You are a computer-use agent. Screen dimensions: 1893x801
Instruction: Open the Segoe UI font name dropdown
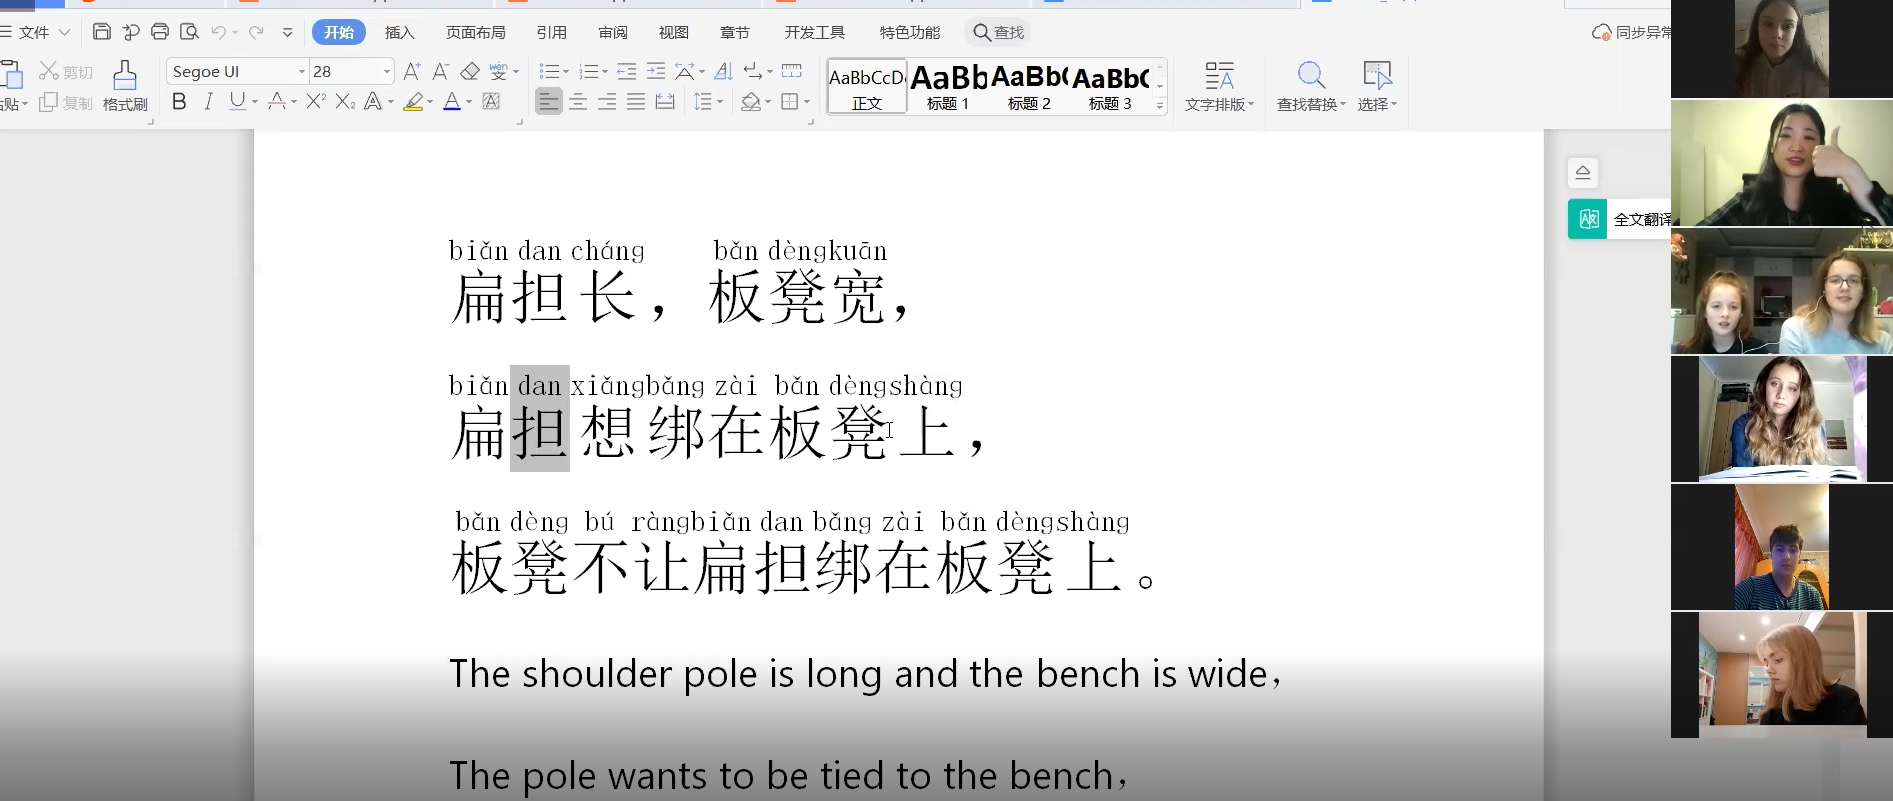(x=302, y=71)
